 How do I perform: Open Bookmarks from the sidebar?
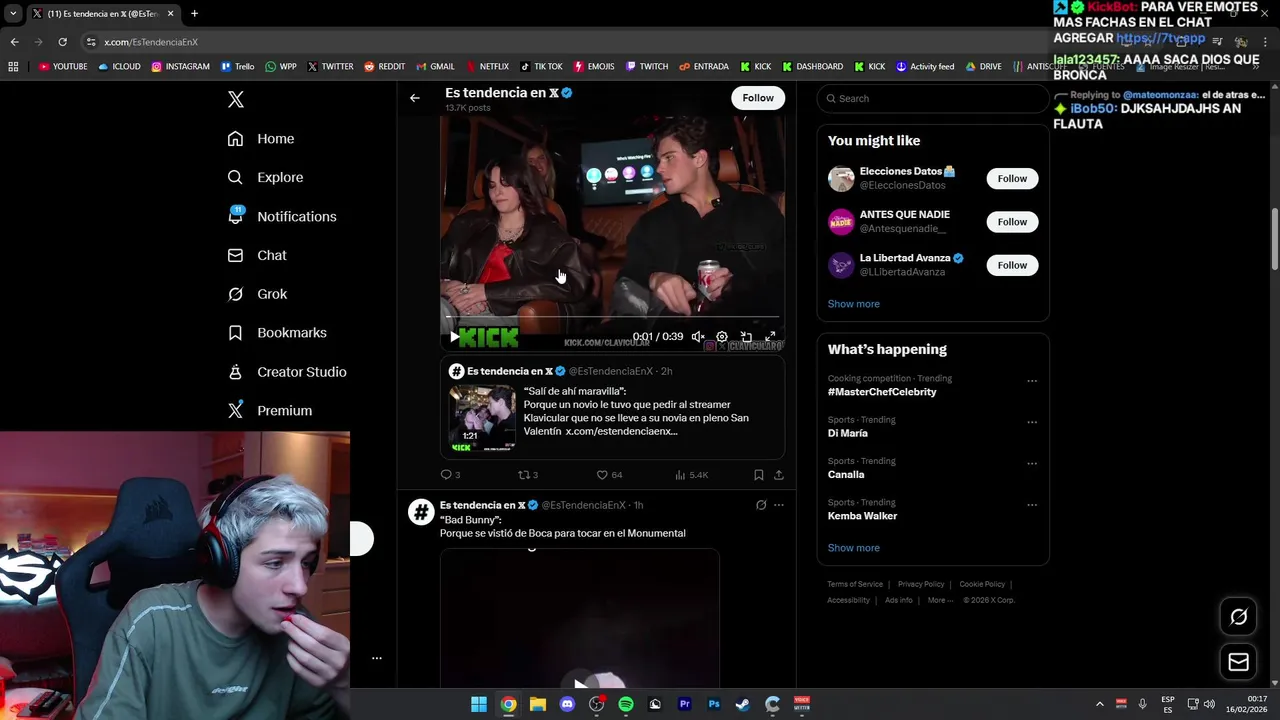click(x=277, y=332)
